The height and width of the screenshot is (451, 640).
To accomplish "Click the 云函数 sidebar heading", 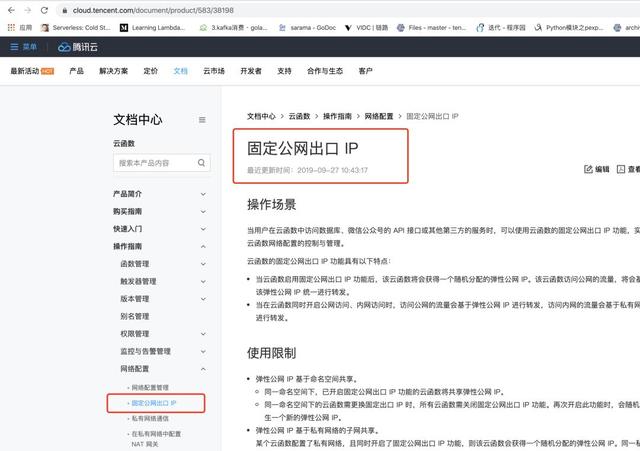I will (124, 143).
